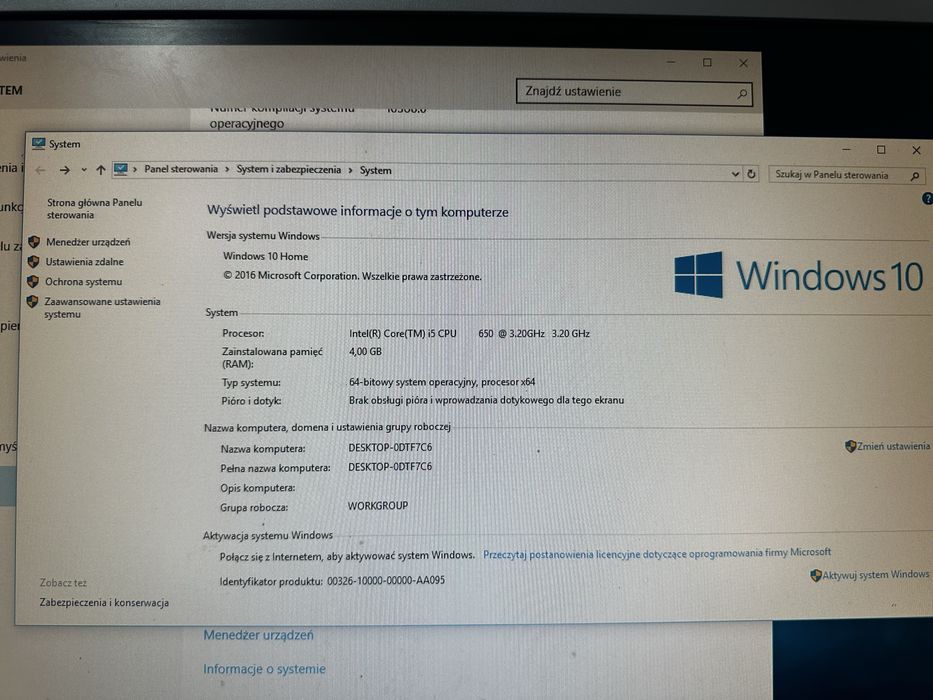Open Menedżer urządzeń link in Settings window
933x700 pixels.
[x=258, y=635]
